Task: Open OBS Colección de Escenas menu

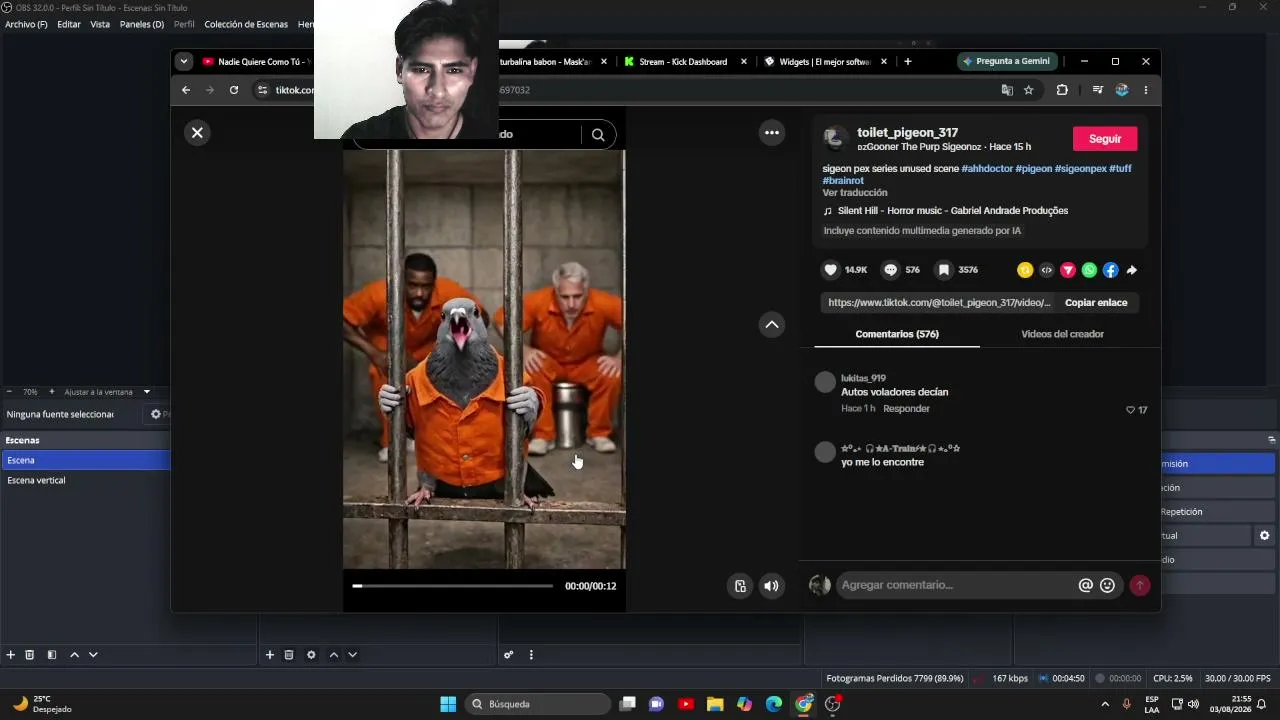Action: pyautogui.click(x=246, y=24)
